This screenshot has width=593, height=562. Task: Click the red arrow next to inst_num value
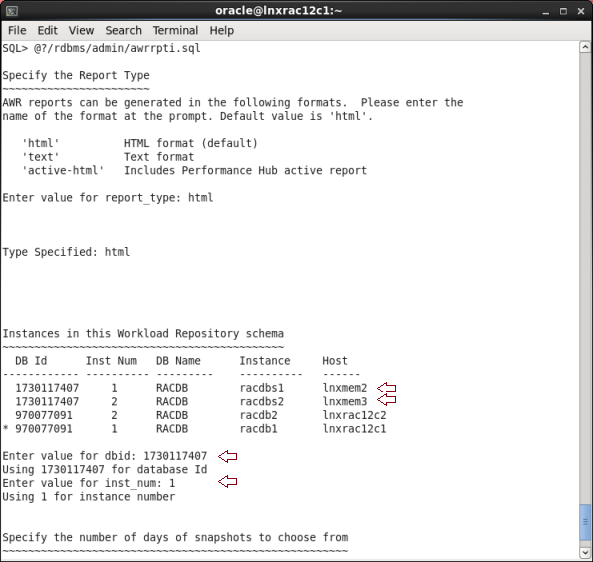coord(228,481)
